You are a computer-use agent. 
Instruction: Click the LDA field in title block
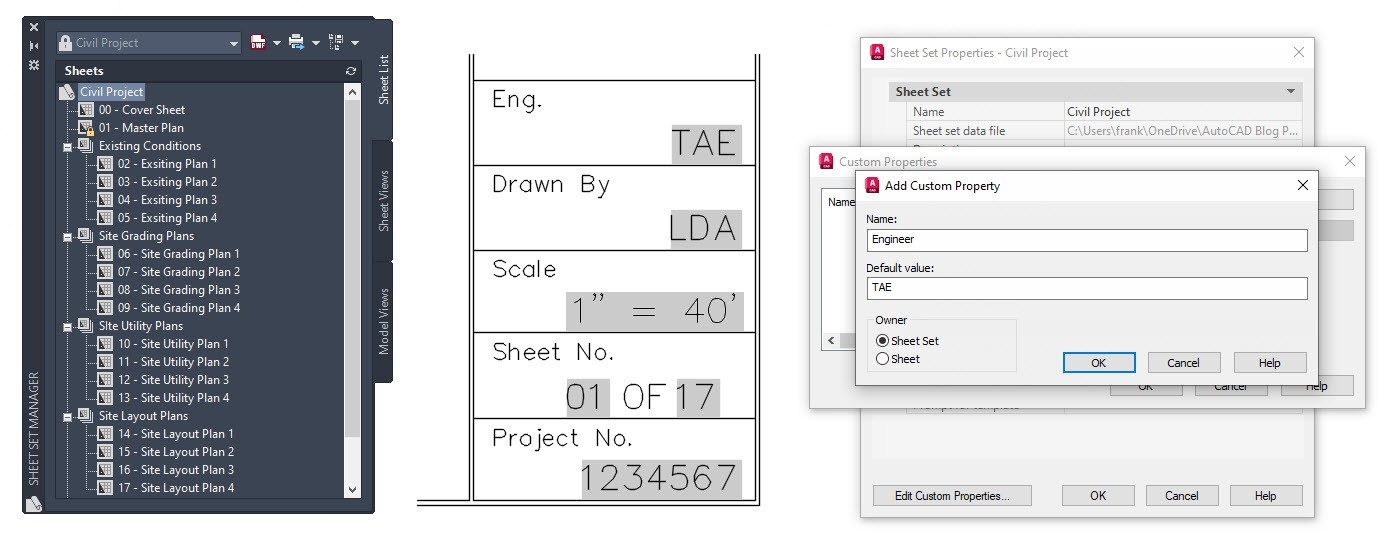tap(704, 229)
